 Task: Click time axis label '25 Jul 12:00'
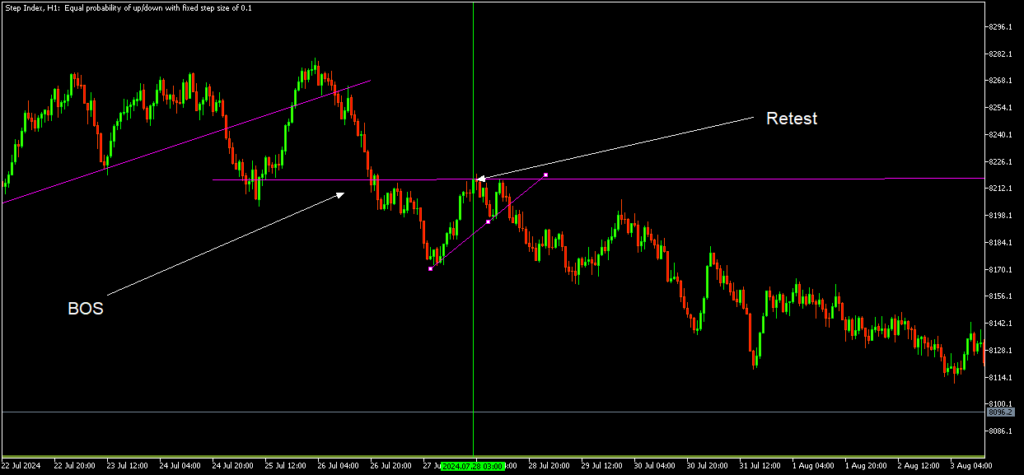pyautogui.click(x=287, y=467)
